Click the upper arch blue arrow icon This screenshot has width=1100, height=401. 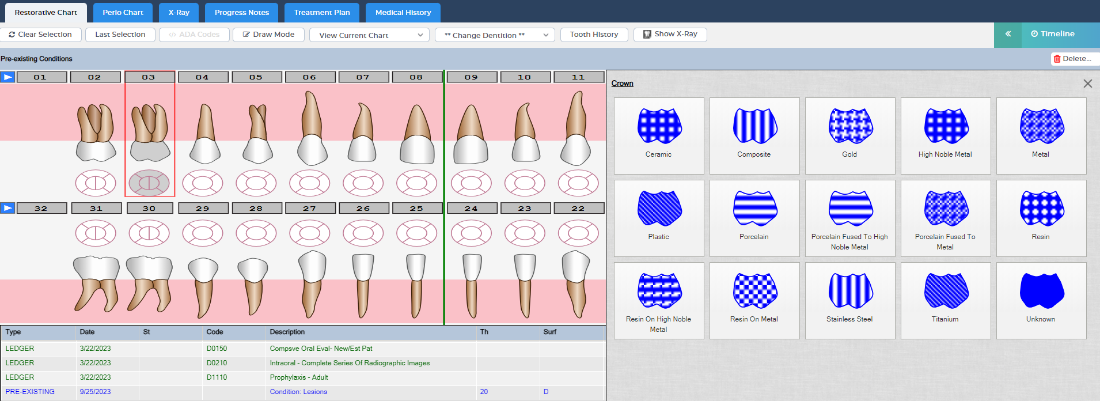8,77
